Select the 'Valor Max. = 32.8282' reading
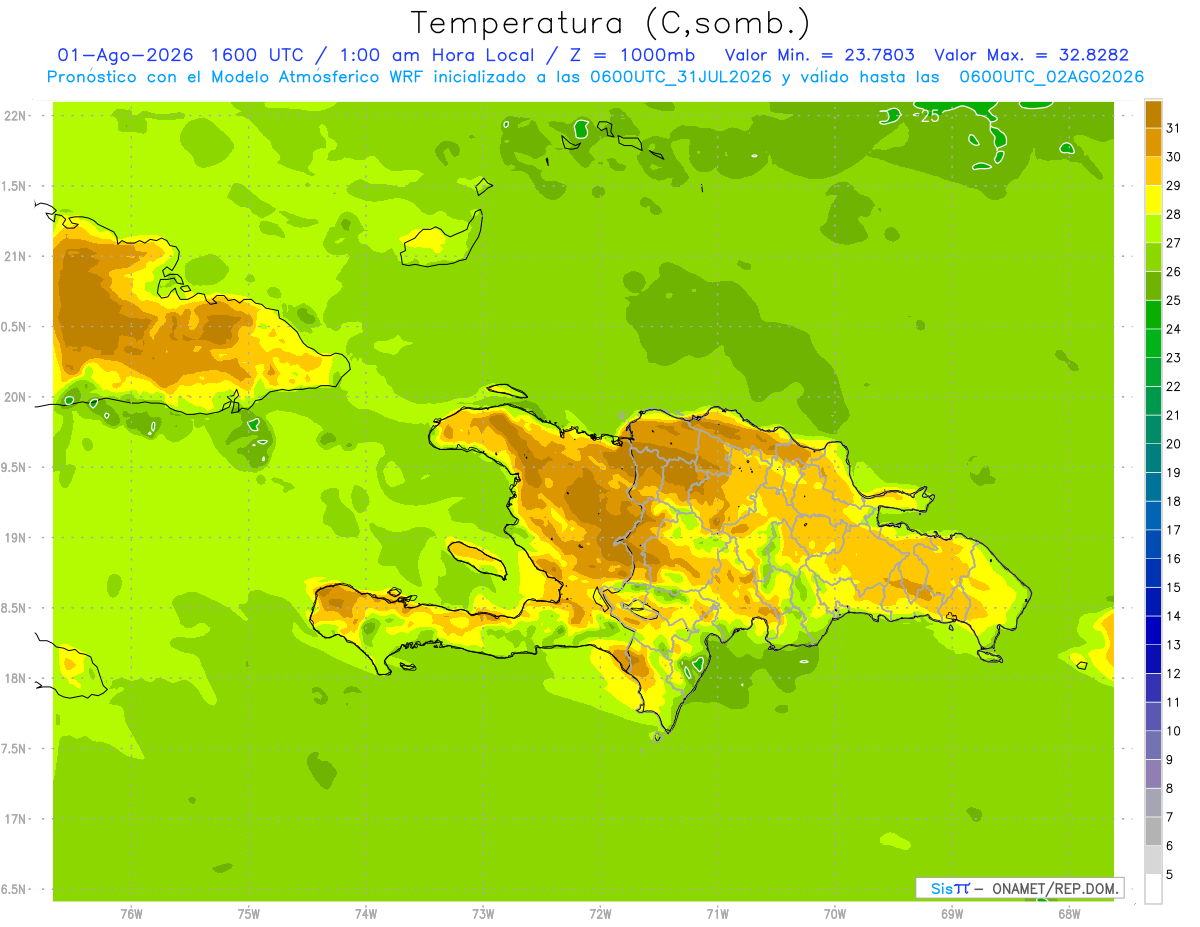The image size is (1200, 927). [1031, 55]
